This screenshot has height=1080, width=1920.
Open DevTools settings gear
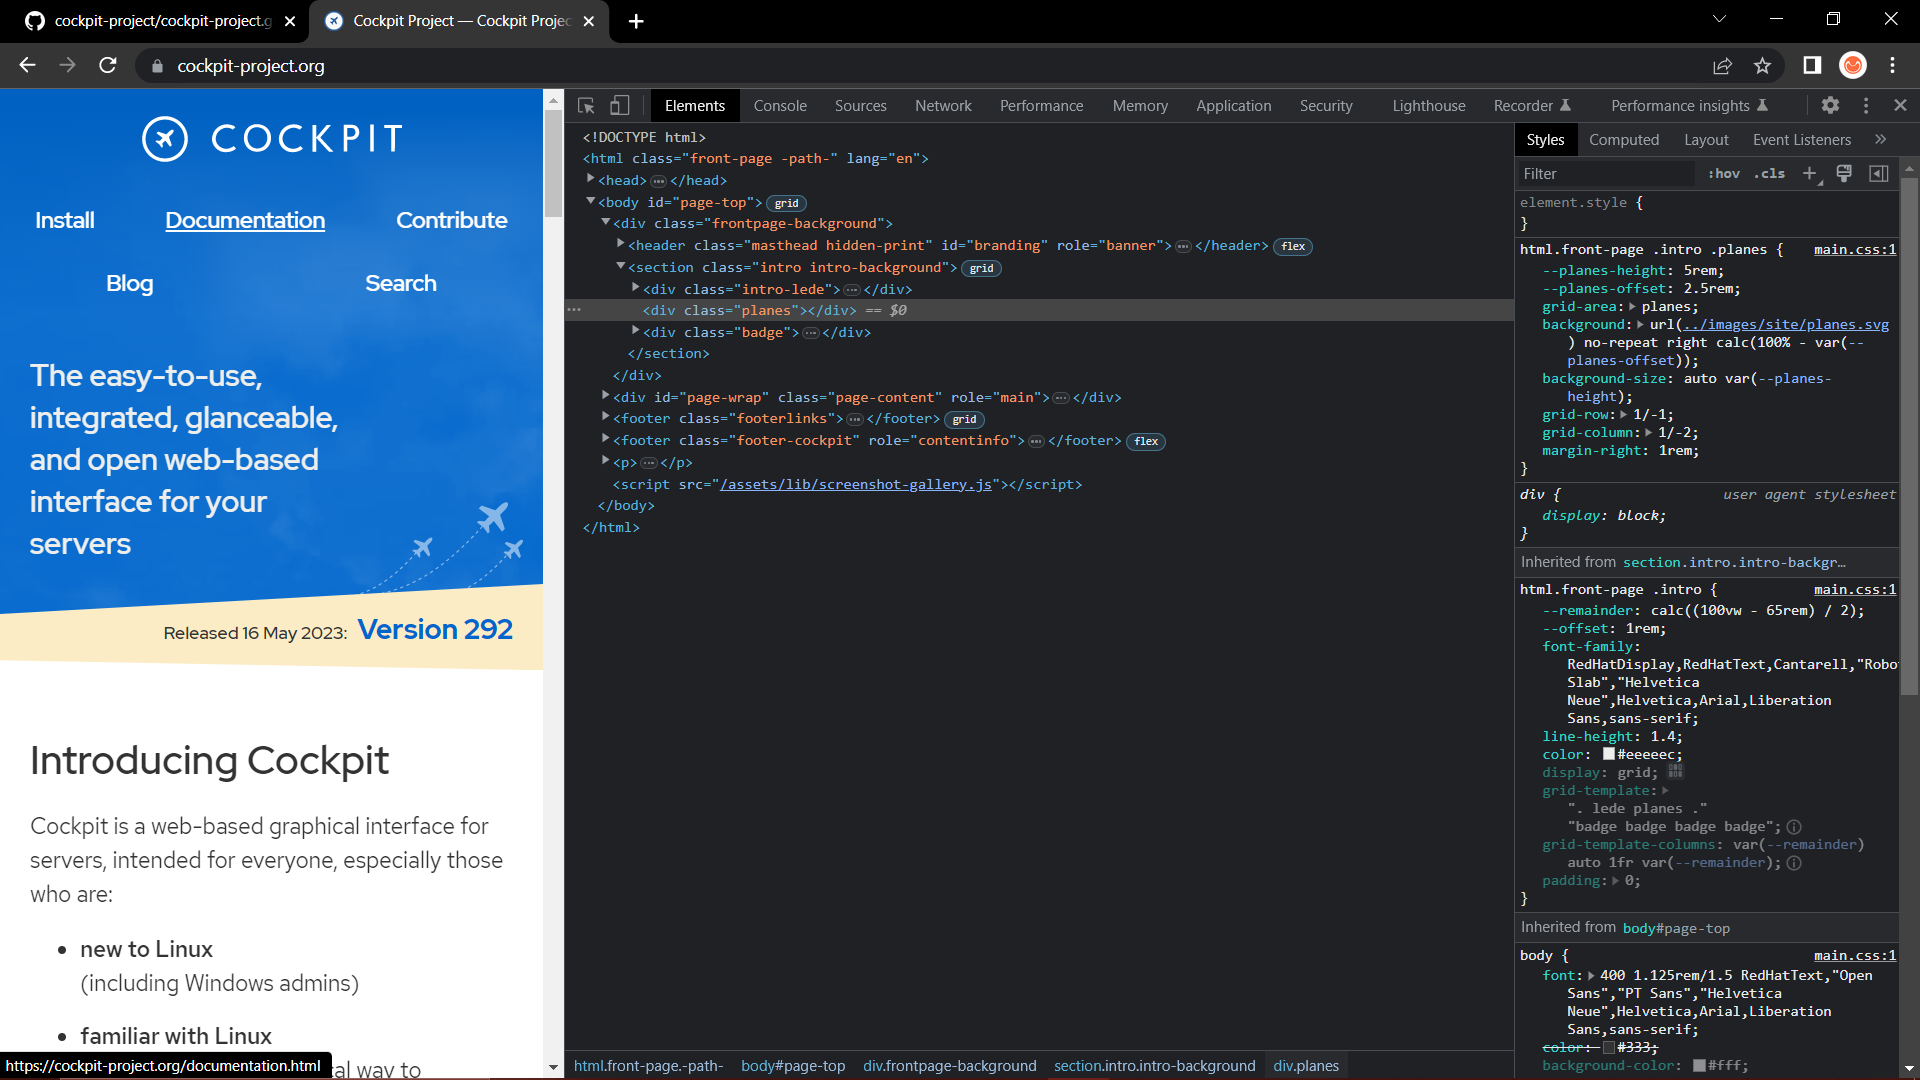point(1830,105)
